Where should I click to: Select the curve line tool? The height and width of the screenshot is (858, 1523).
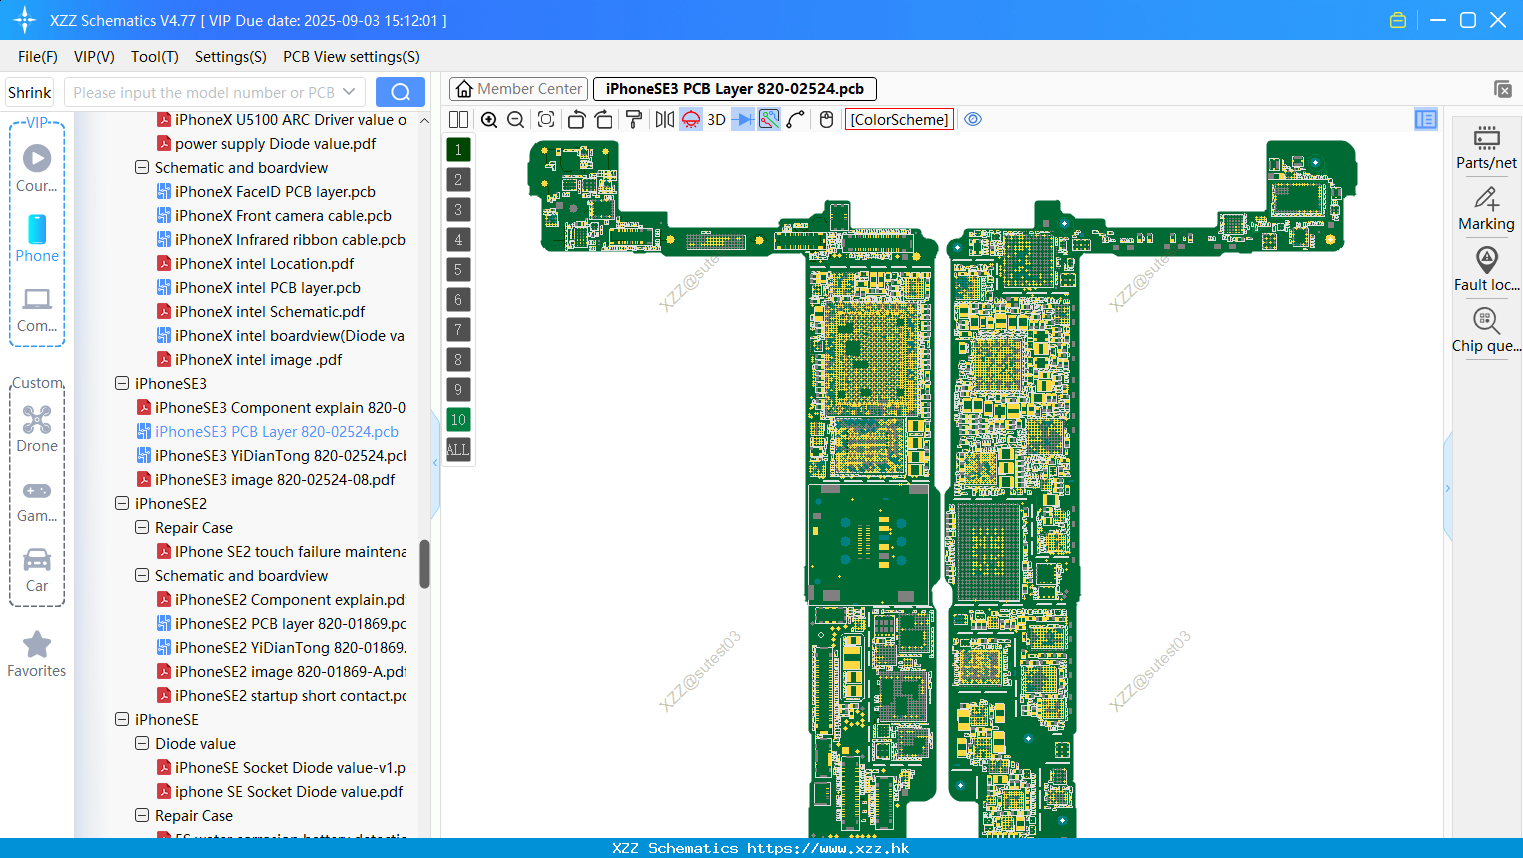pyautogui.click(x=796, y=119)
